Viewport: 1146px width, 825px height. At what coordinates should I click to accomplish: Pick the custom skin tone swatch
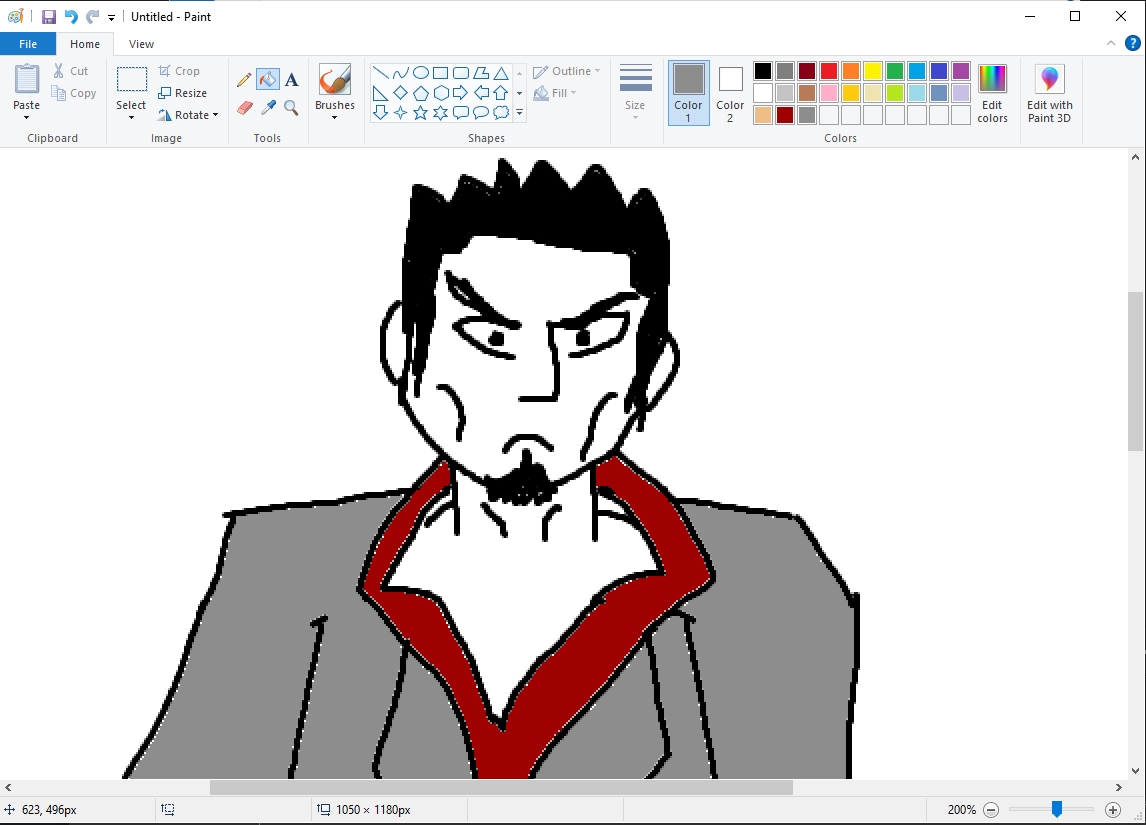[763, 115]
